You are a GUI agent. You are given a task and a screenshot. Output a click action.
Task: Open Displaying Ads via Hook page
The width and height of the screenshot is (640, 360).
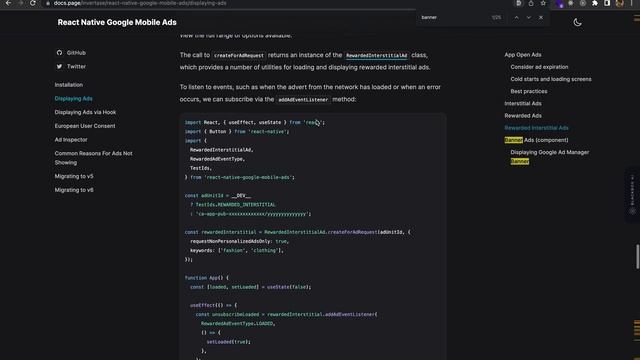click(85, 112)
